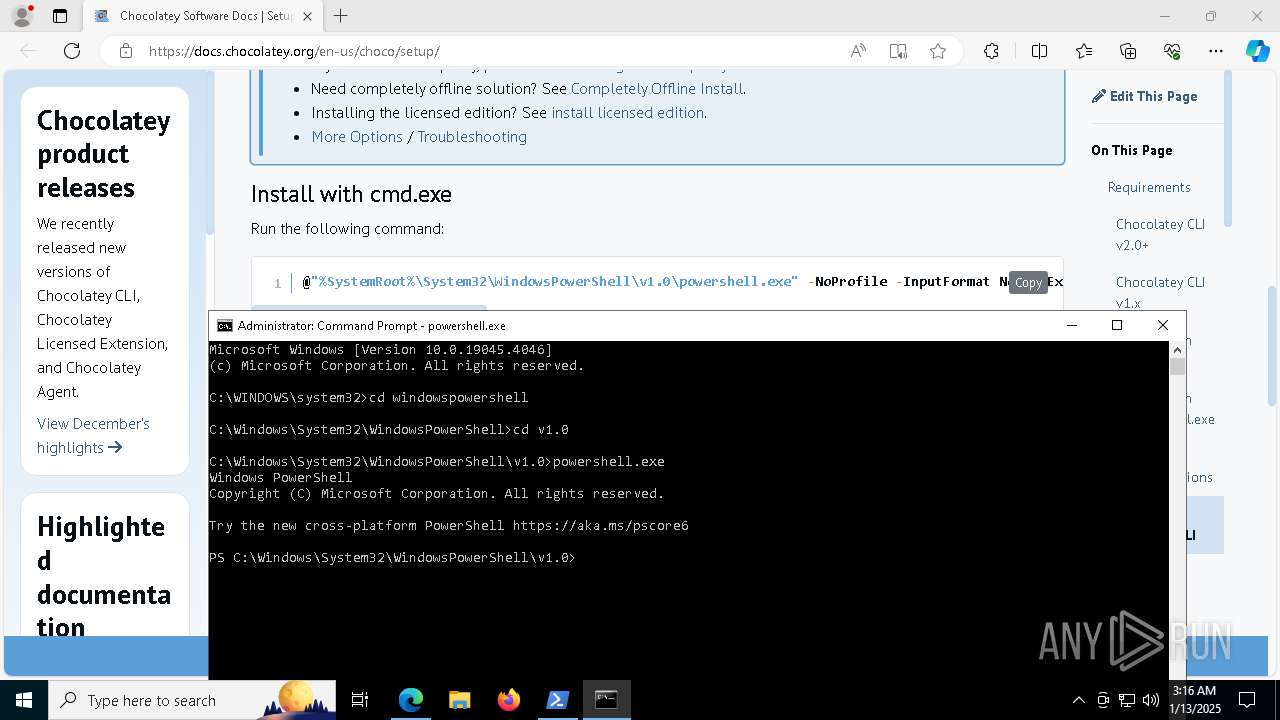Launch Firefox from taskbar
This screenshot has height=720, width=1280.
tap(509, 700)
